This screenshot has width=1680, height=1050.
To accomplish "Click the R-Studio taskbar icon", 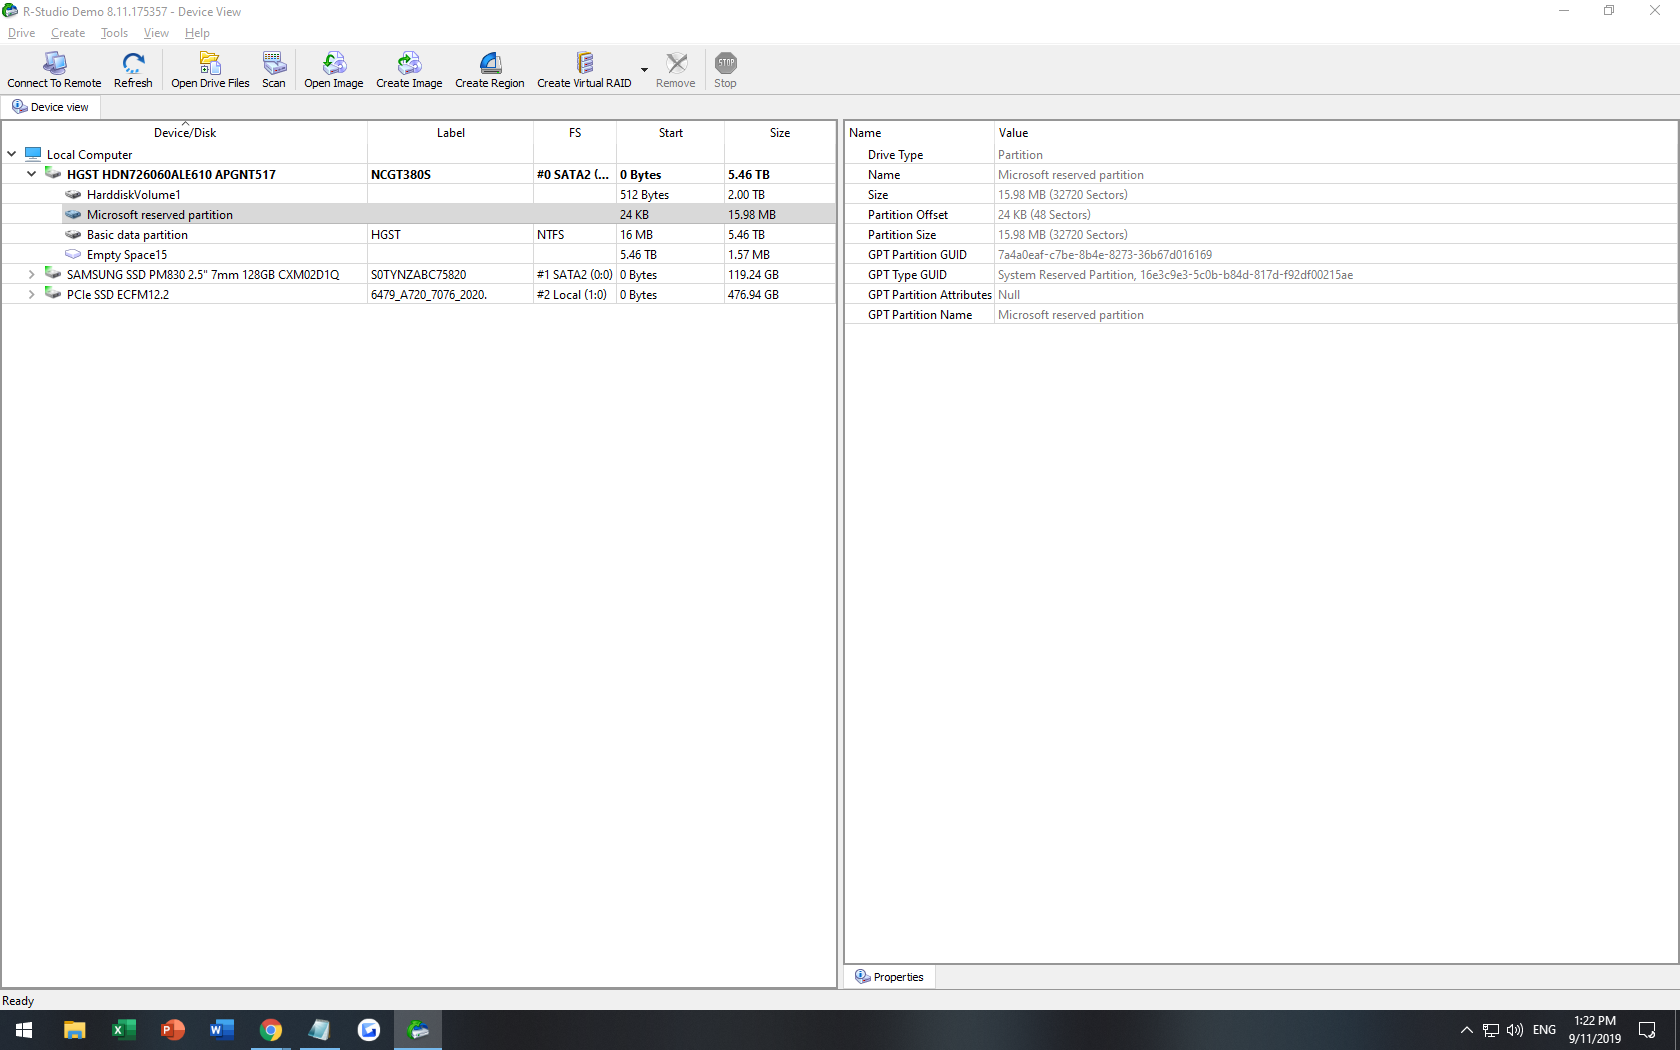I will coord(418,1030).
